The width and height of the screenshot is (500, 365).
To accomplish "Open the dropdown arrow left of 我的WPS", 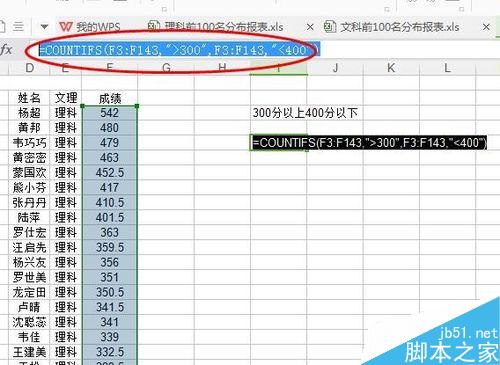I will (44, 26).
